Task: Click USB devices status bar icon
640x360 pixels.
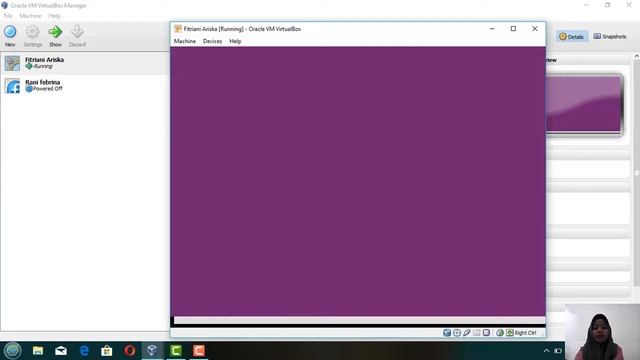Action: click(x=467, y=333)
